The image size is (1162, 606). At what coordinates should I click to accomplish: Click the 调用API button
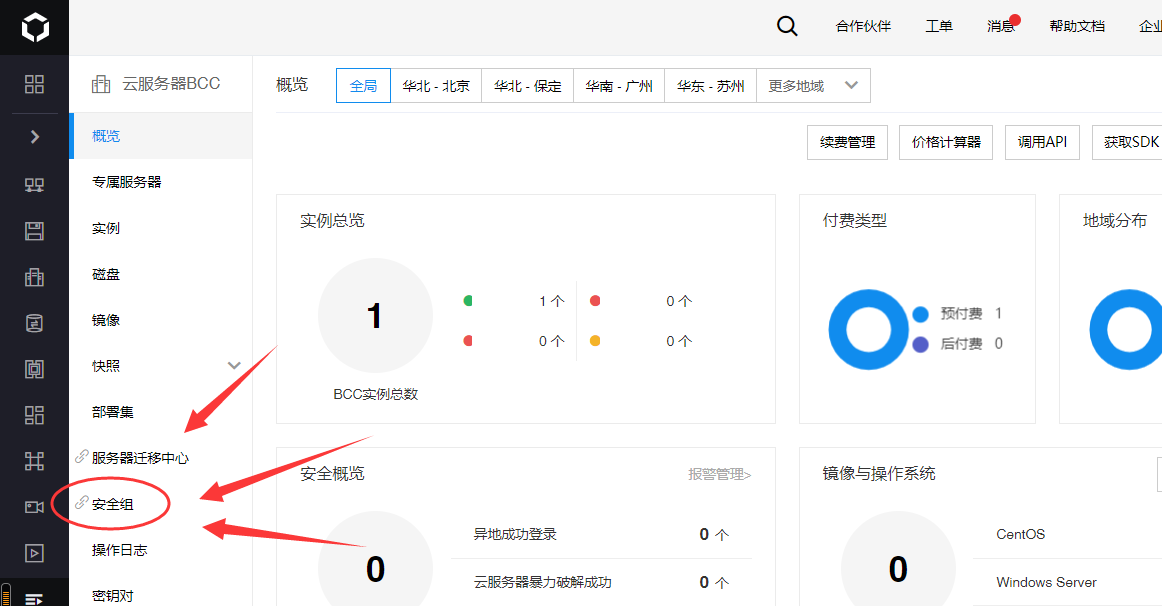1041,143
